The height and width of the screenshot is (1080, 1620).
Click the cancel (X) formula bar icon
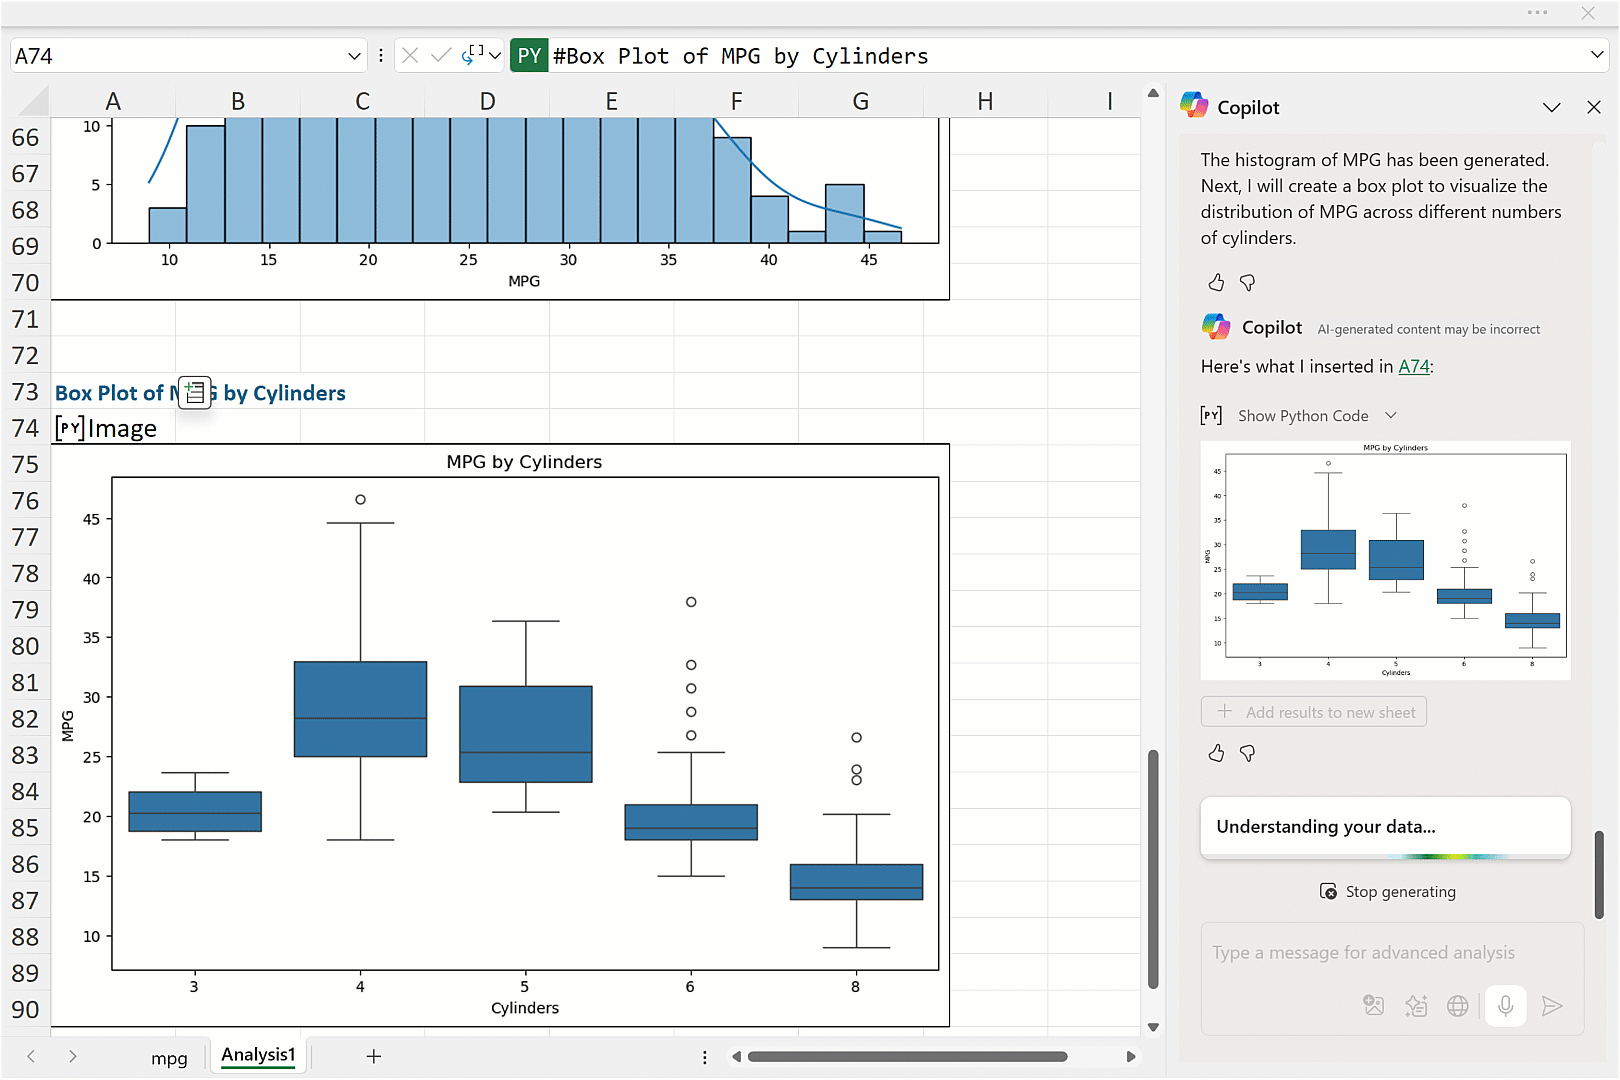410,56
